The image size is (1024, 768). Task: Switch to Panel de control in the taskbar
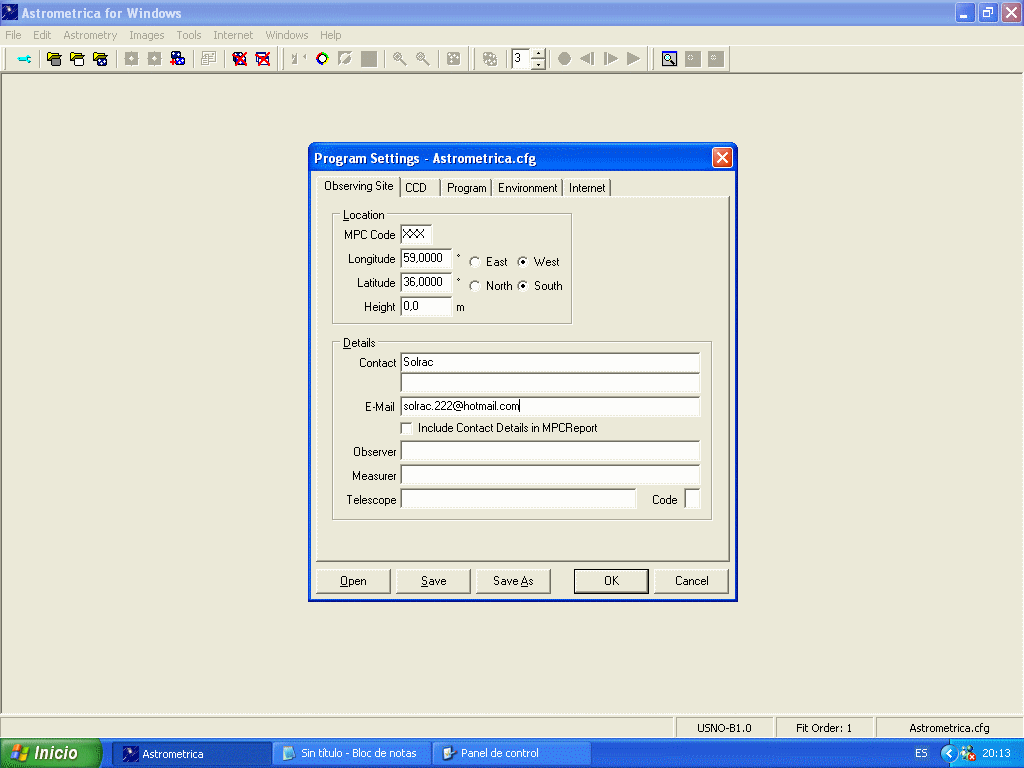pyautogui.click(x=512, y=754)
